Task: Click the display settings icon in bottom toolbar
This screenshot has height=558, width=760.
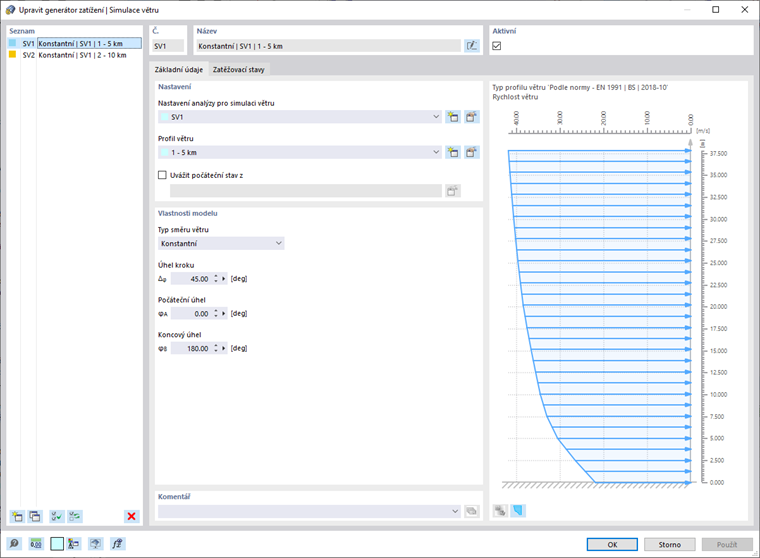Action: [95, 544]
